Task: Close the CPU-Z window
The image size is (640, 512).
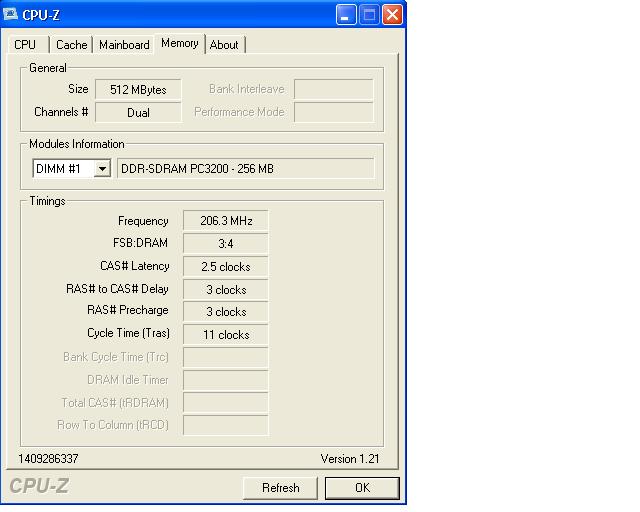Action: (392, 15)
